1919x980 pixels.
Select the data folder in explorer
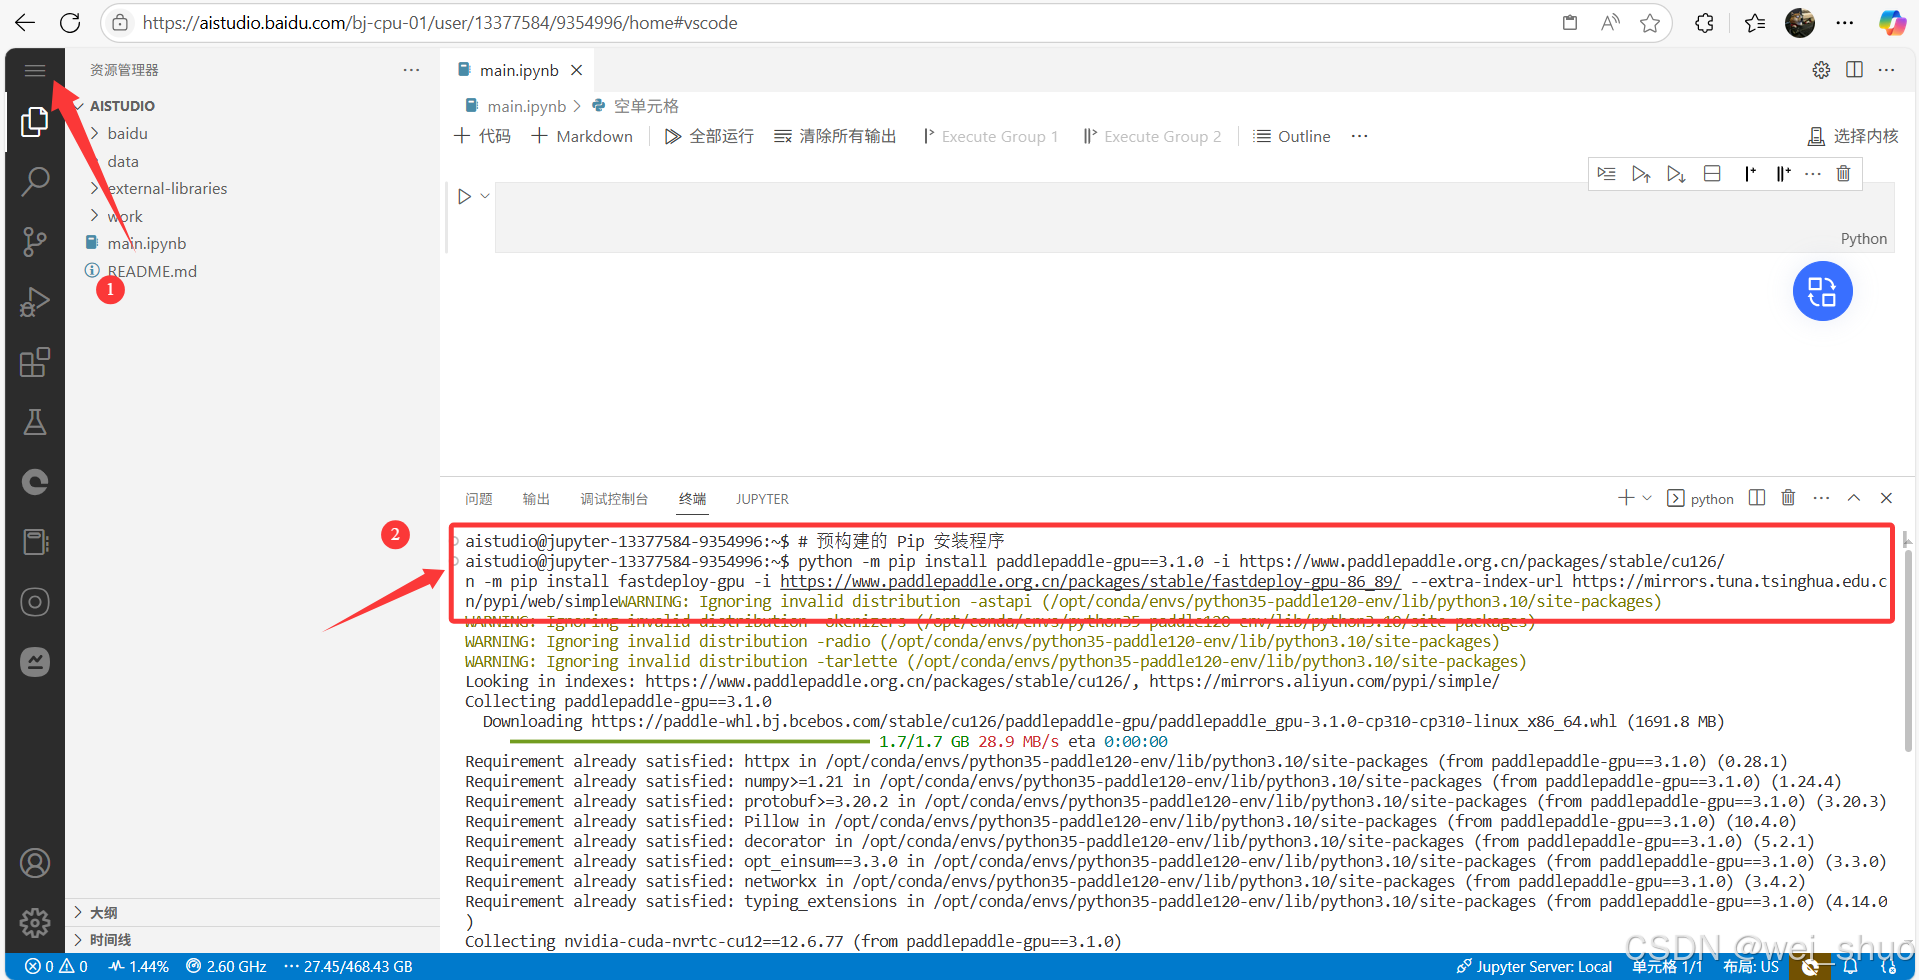tap(123, 162)
